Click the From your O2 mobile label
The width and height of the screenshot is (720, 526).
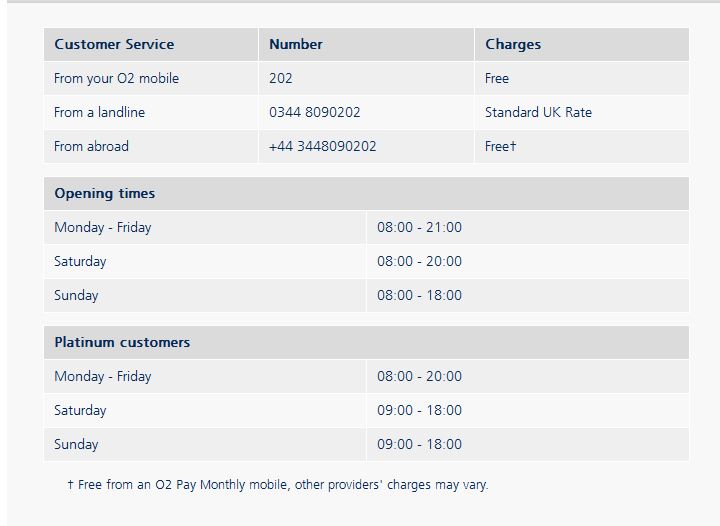116,78
